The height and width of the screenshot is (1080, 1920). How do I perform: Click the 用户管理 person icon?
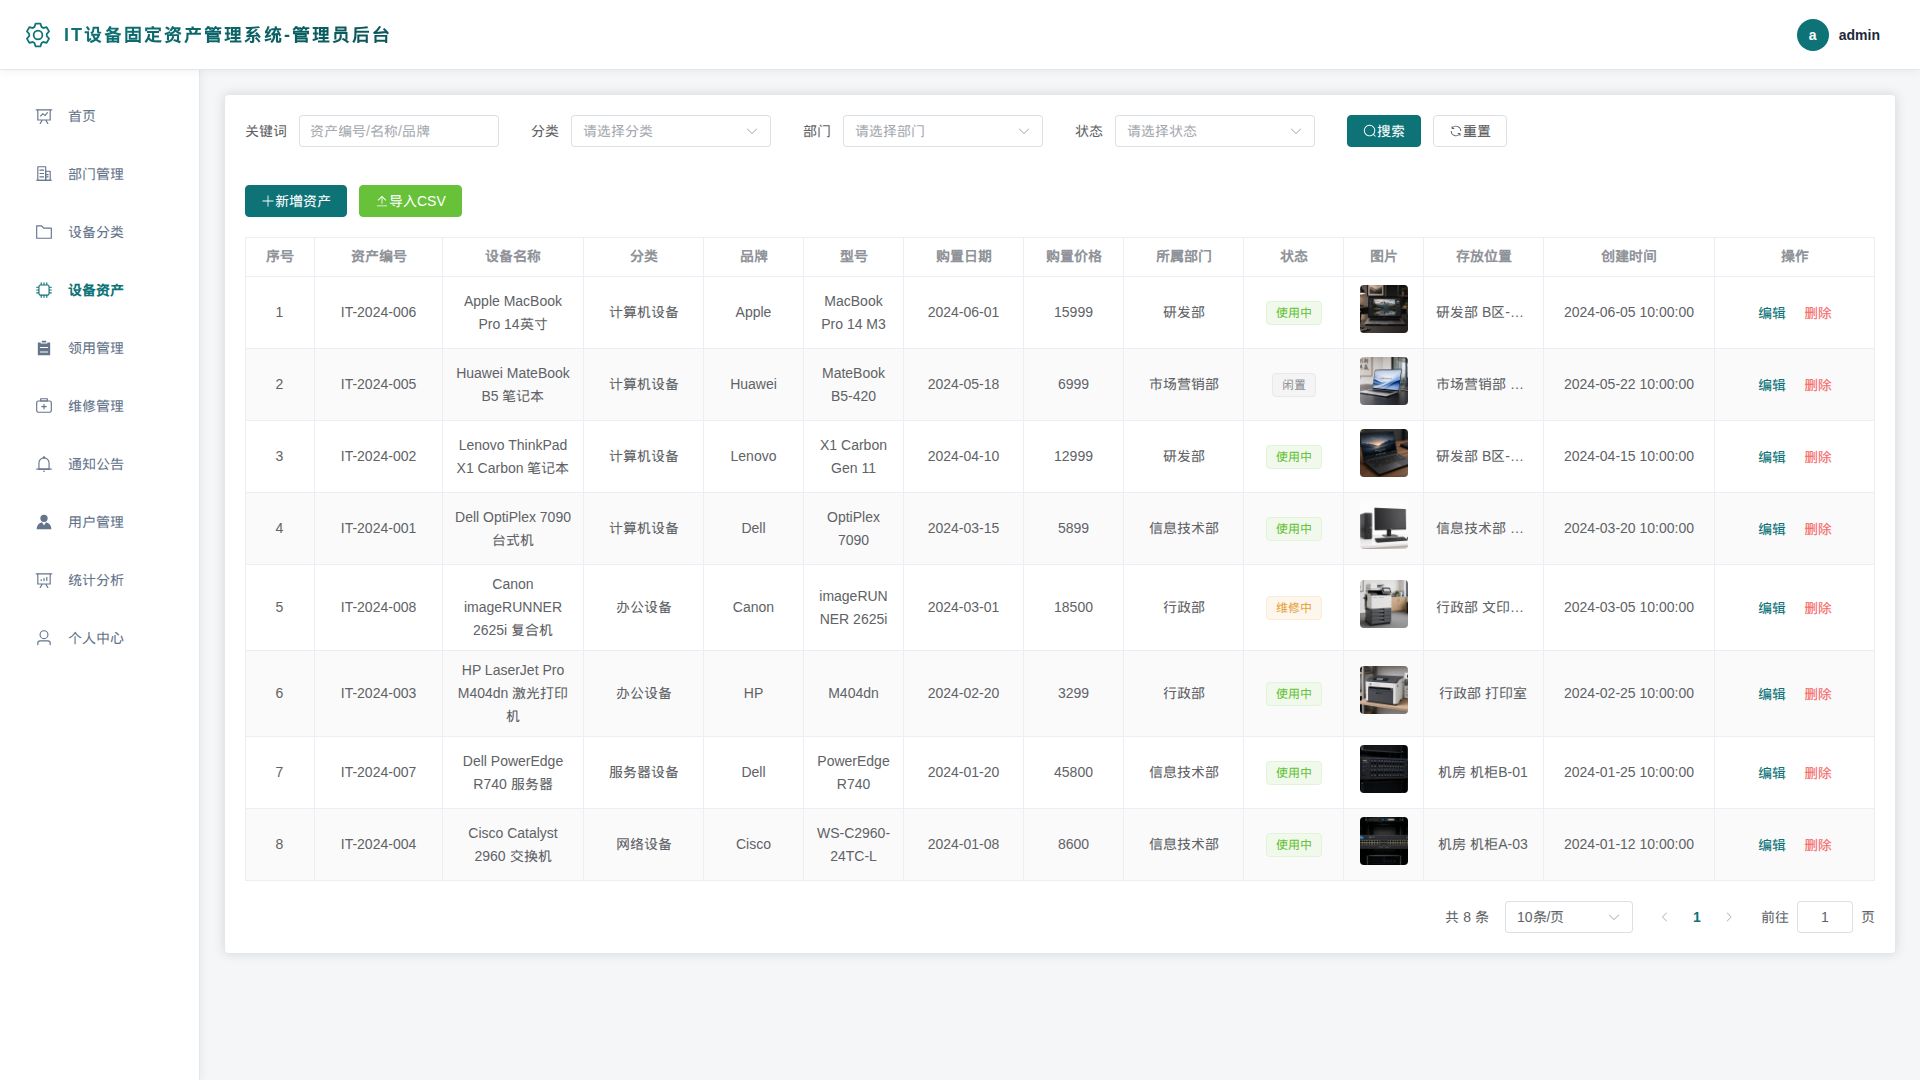pos(44,522)
